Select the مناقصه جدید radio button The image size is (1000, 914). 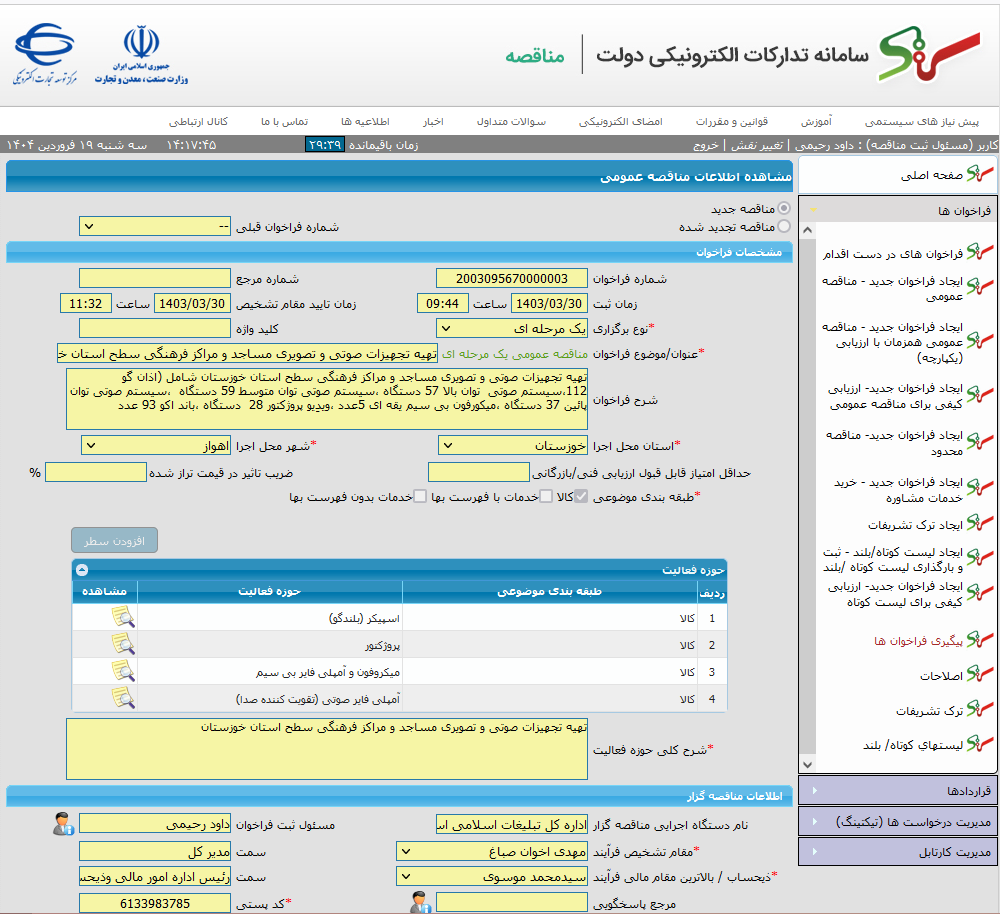point(784,208)
